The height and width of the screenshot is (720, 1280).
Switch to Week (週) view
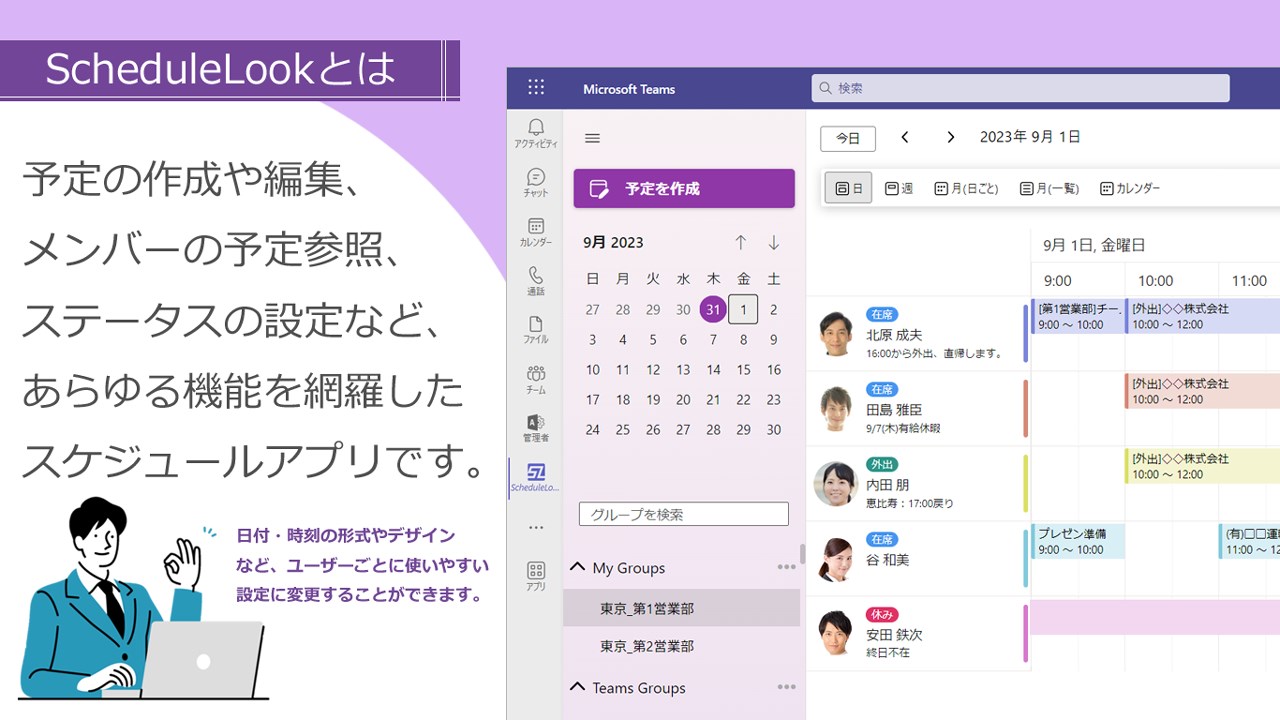tap(899, 188)
